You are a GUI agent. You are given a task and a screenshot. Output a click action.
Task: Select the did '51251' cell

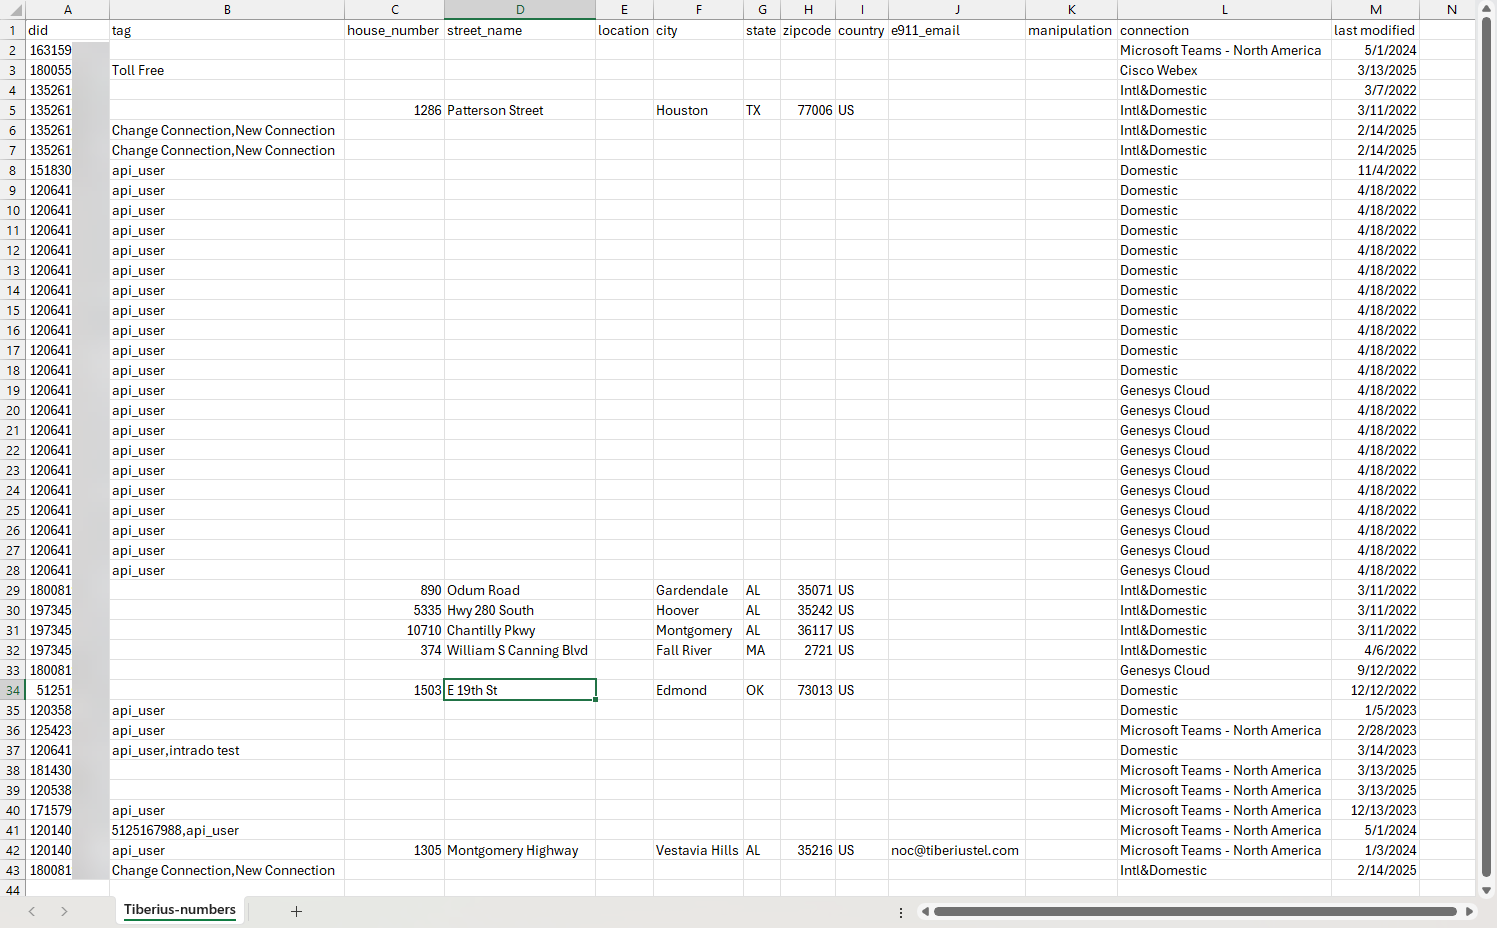[x=68, y=690]
